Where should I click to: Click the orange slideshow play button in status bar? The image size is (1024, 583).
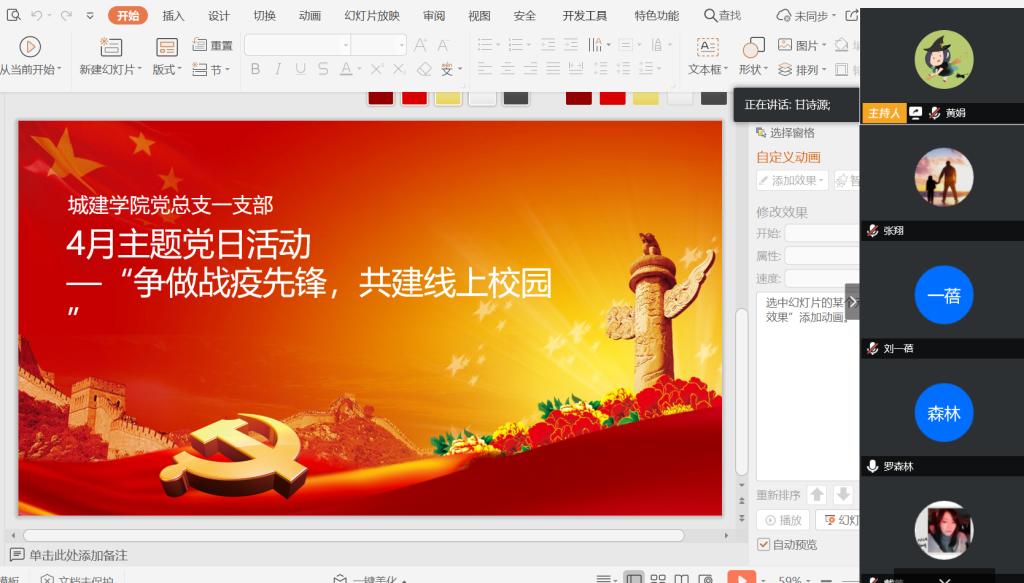[741, 578]
